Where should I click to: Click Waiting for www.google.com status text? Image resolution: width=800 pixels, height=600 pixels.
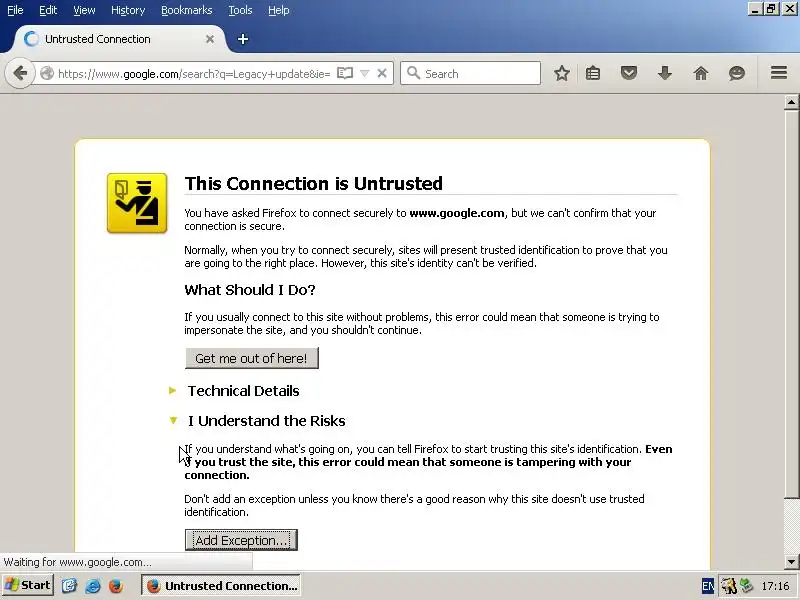pos(78,562)
